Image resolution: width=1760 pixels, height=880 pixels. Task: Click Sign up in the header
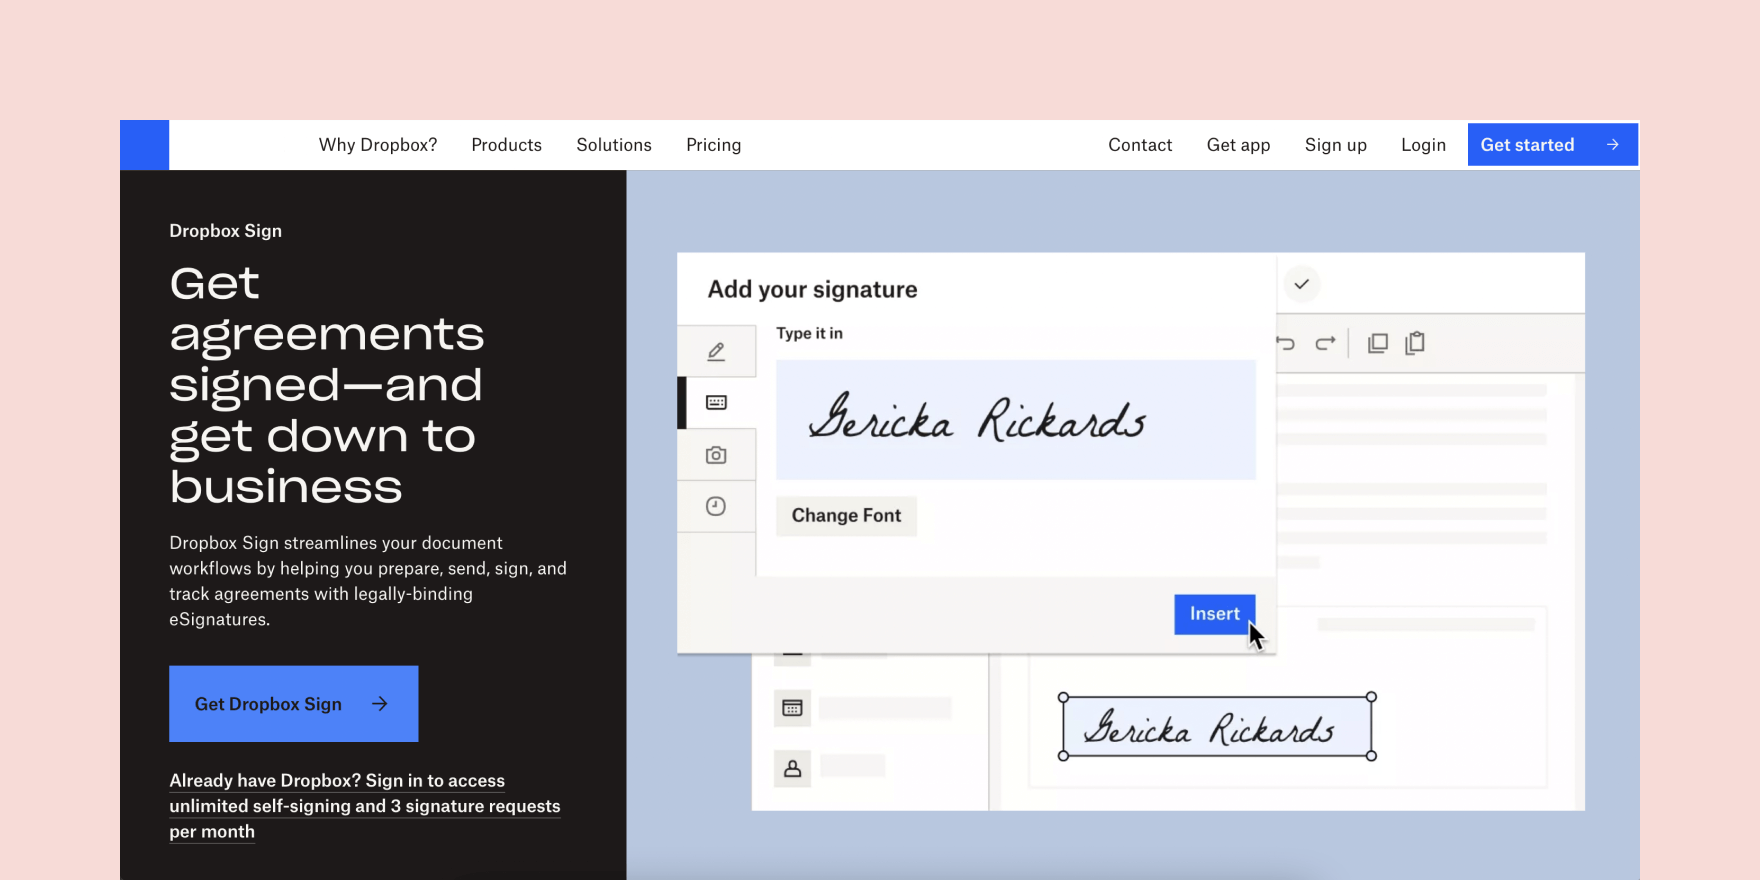point(1336,145)
